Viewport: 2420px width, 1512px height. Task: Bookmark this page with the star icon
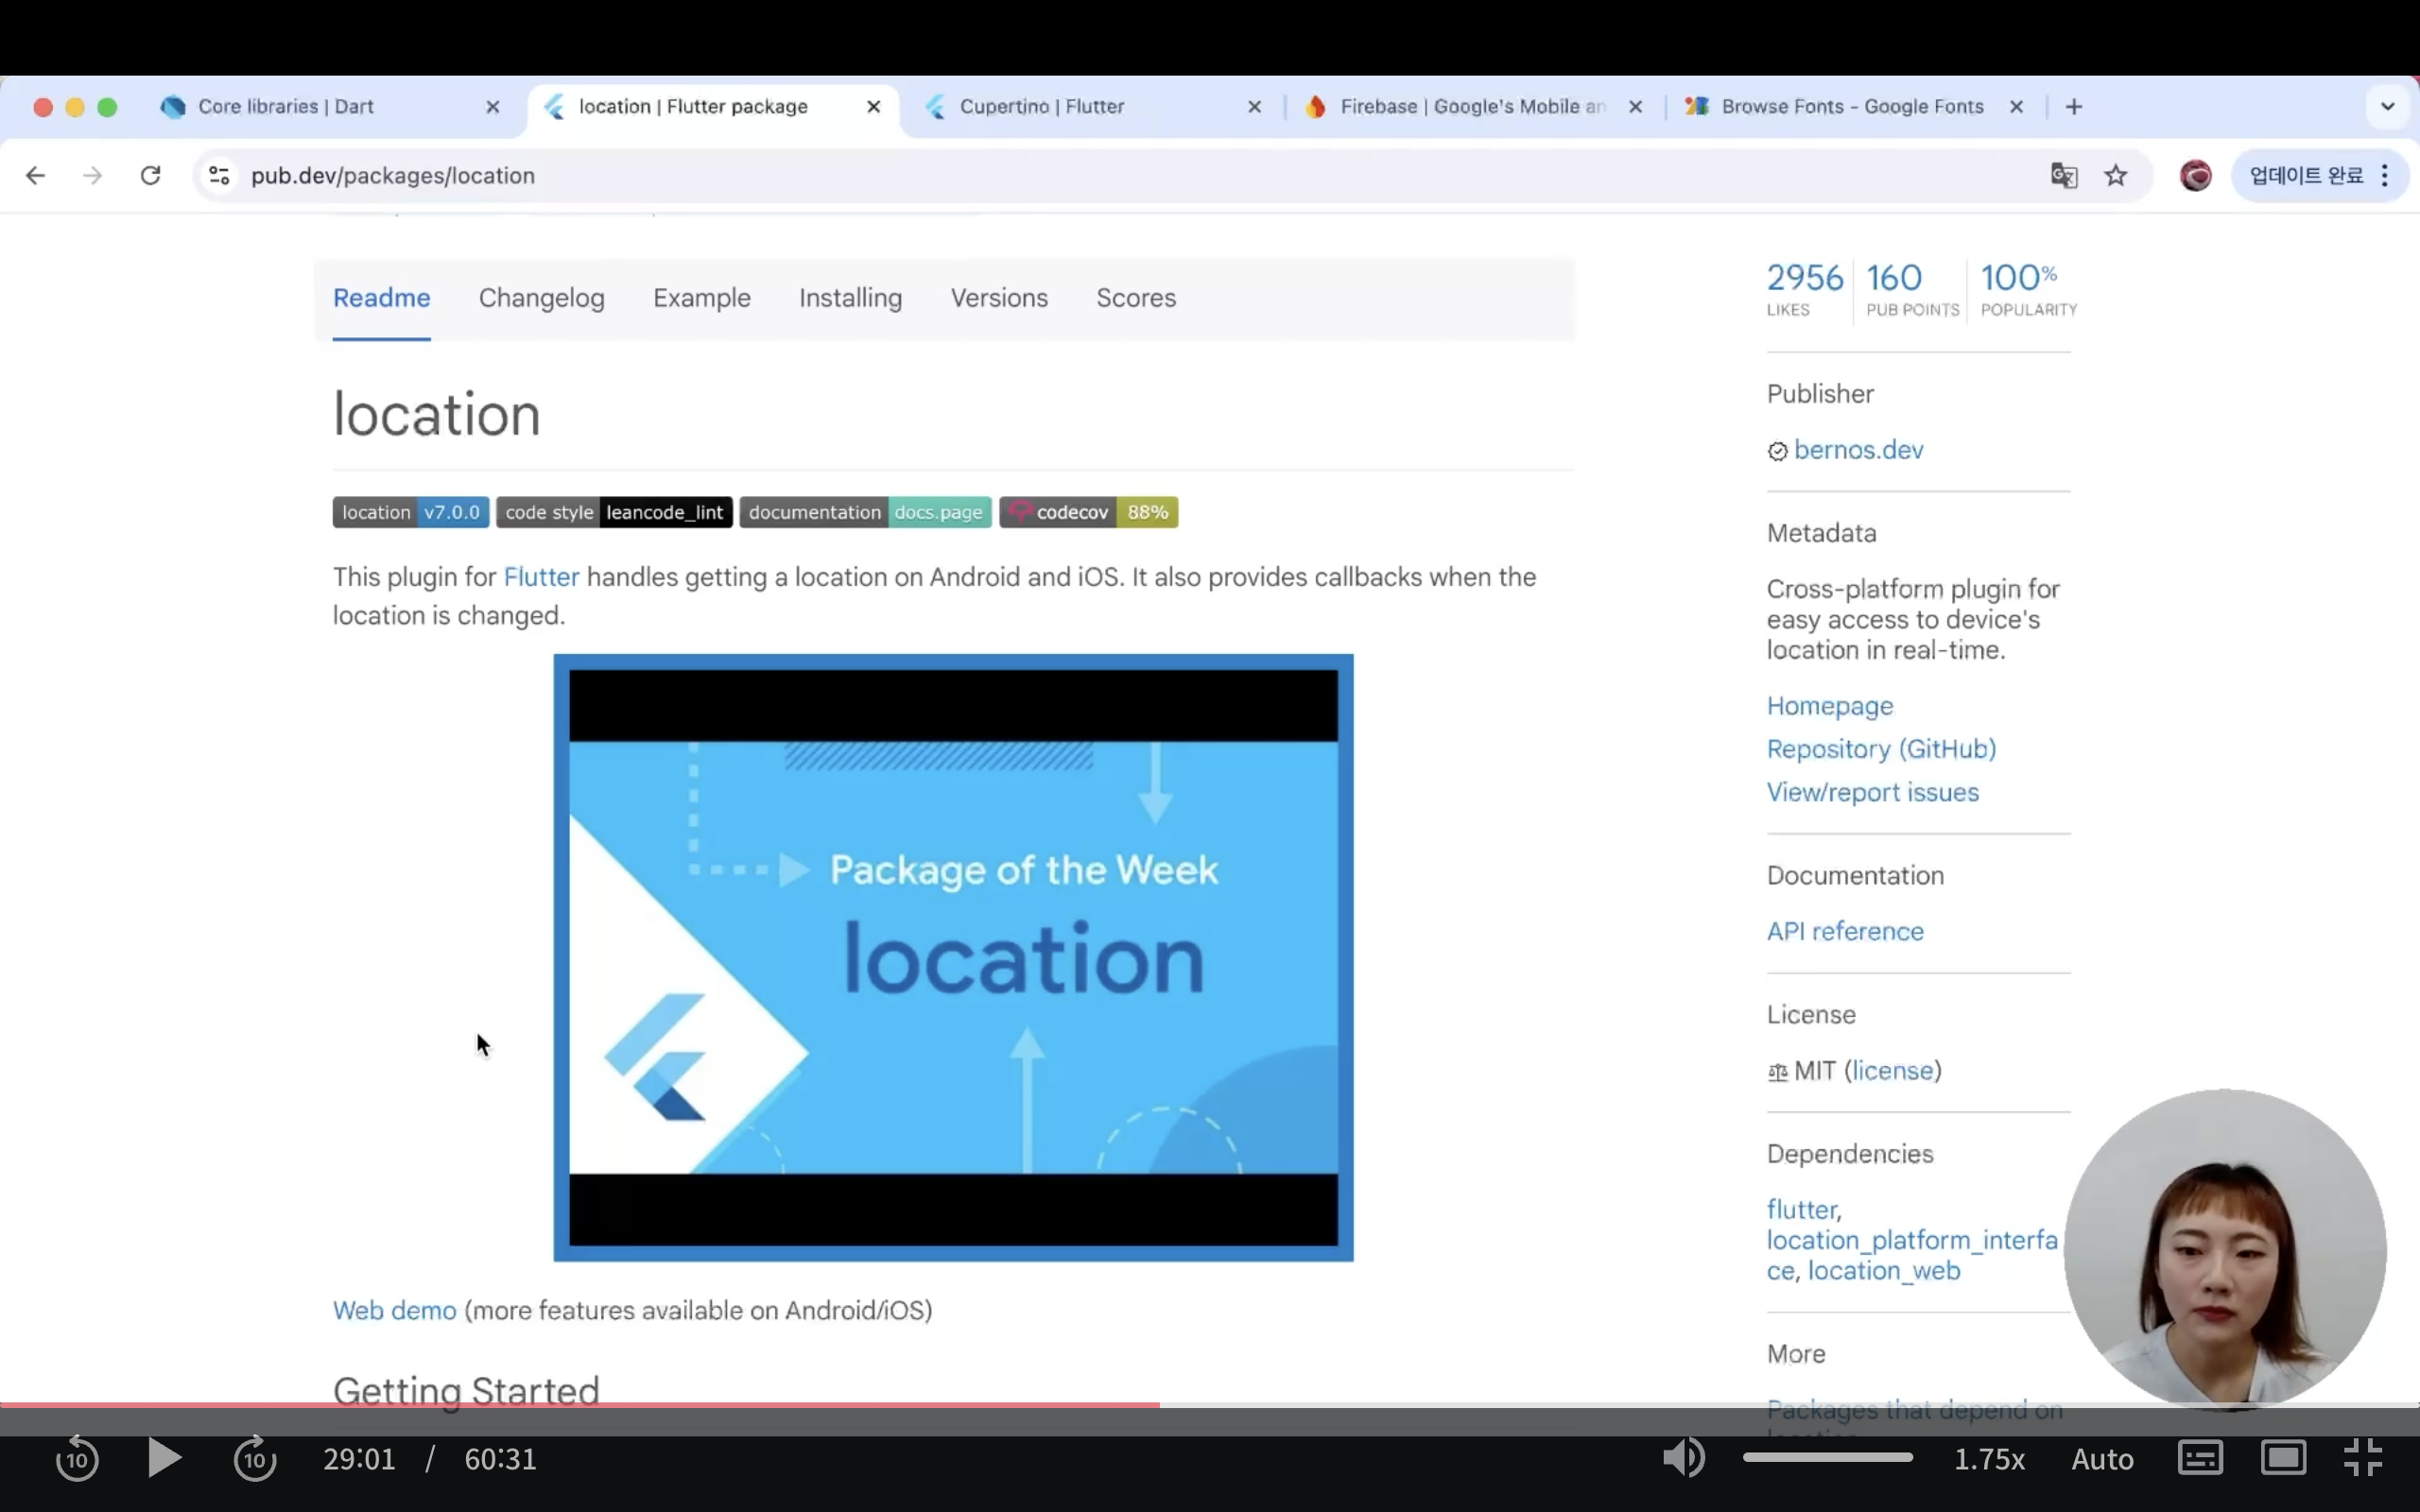tap(2116, 176)
